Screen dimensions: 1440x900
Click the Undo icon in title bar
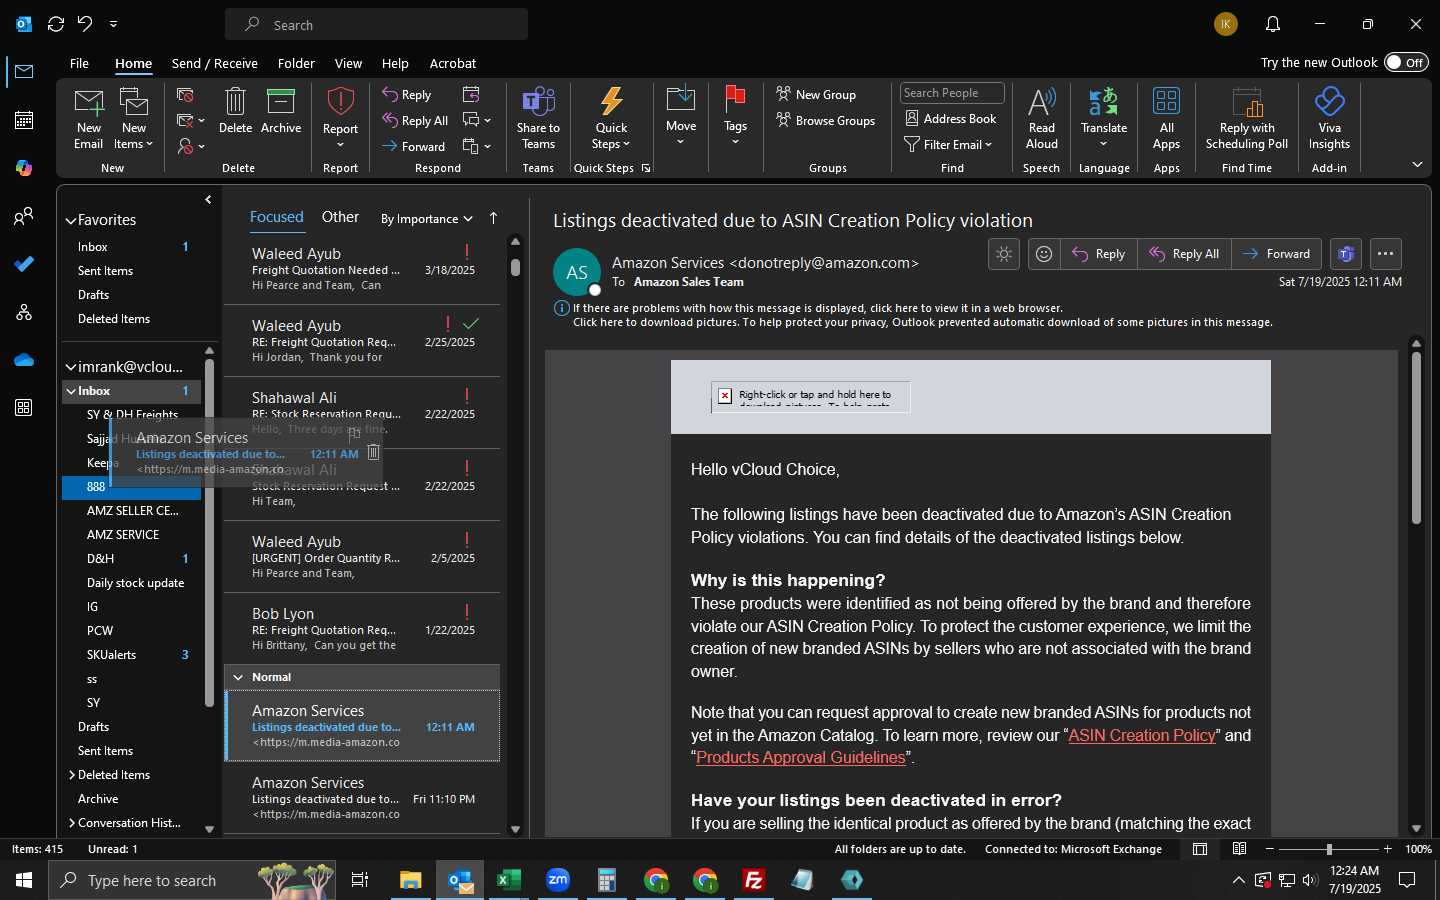point(85,24)
